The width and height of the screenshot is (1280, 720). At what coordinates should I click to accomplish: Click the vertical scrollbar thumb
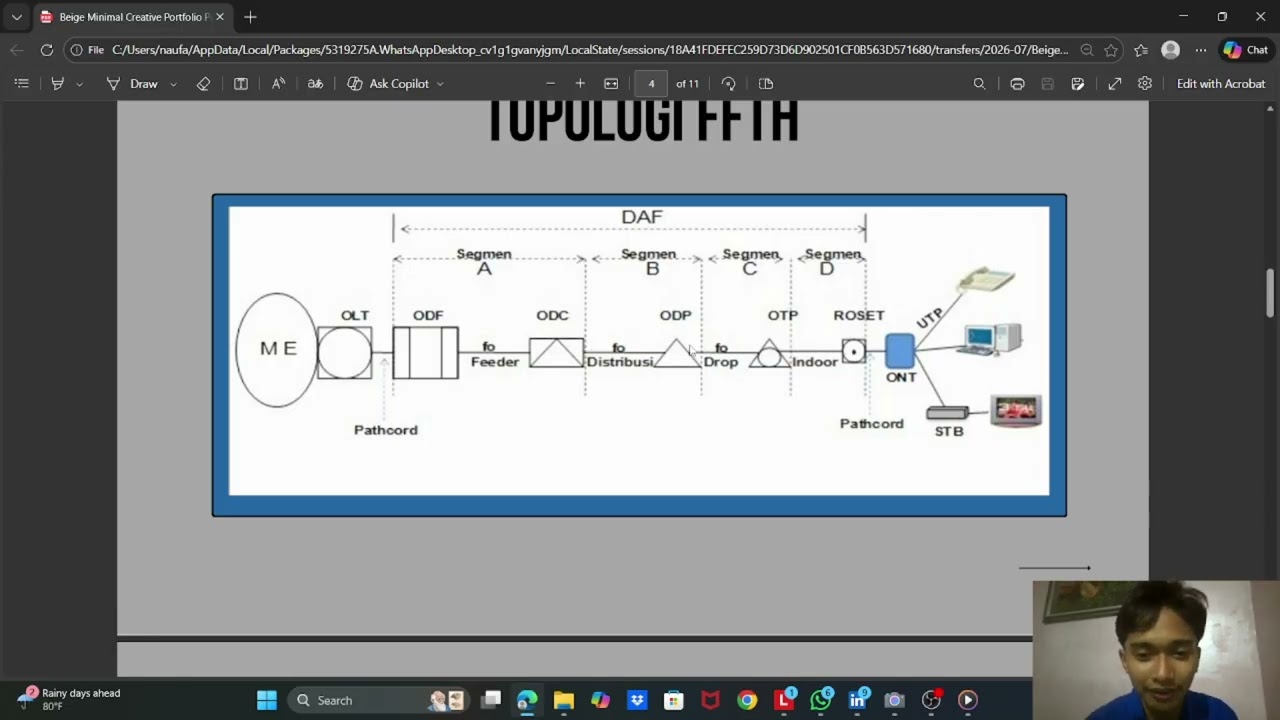pyautogui.click(x=1270, y=293)
